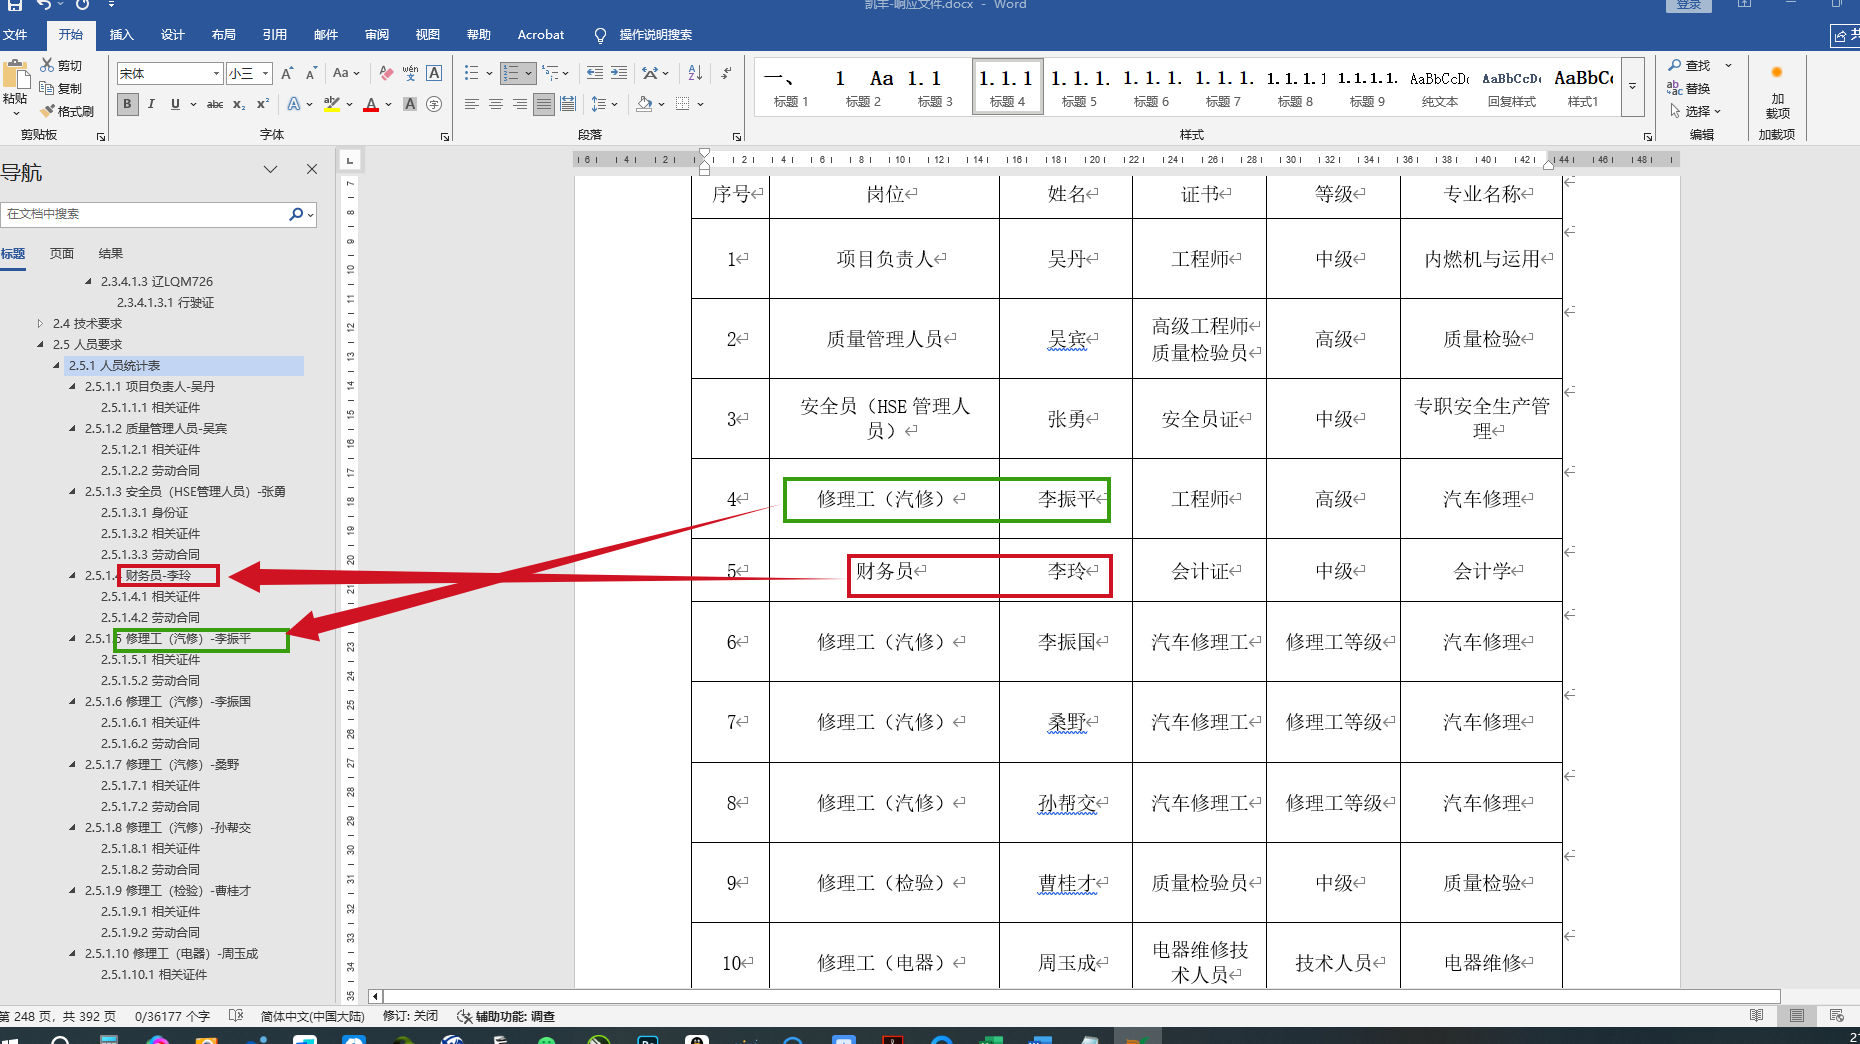Viewport: 1860px width, 1044px height.
Task: Click the Sort A-Z icon
Action: [x=696, y=73]
